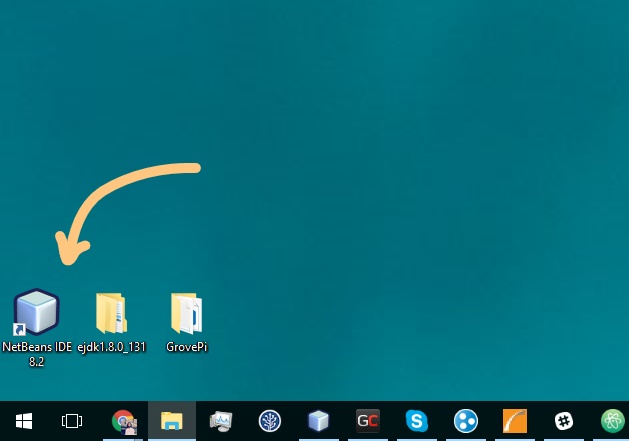
Task: Switch to File Explorer in the taskbar
Action: click(172, 421)
